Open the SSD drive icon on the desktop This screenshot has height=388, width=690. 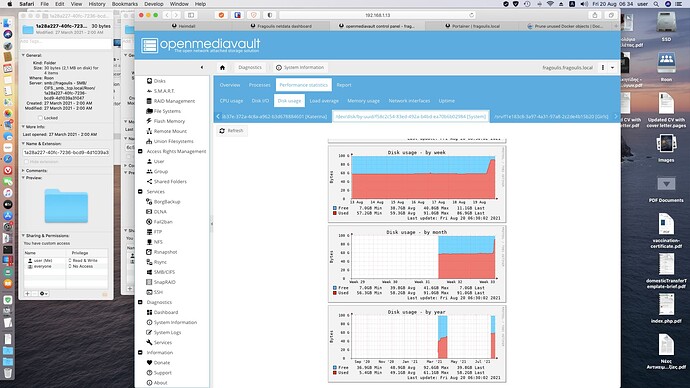tap(666, 22)
